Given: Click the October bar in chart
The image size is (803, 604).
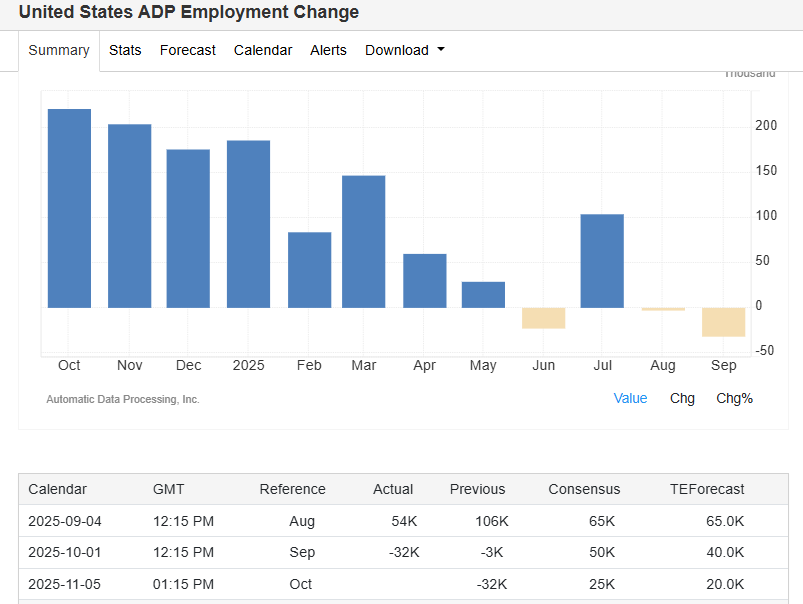Looking at the screenshot, I should tap(69, 208).
